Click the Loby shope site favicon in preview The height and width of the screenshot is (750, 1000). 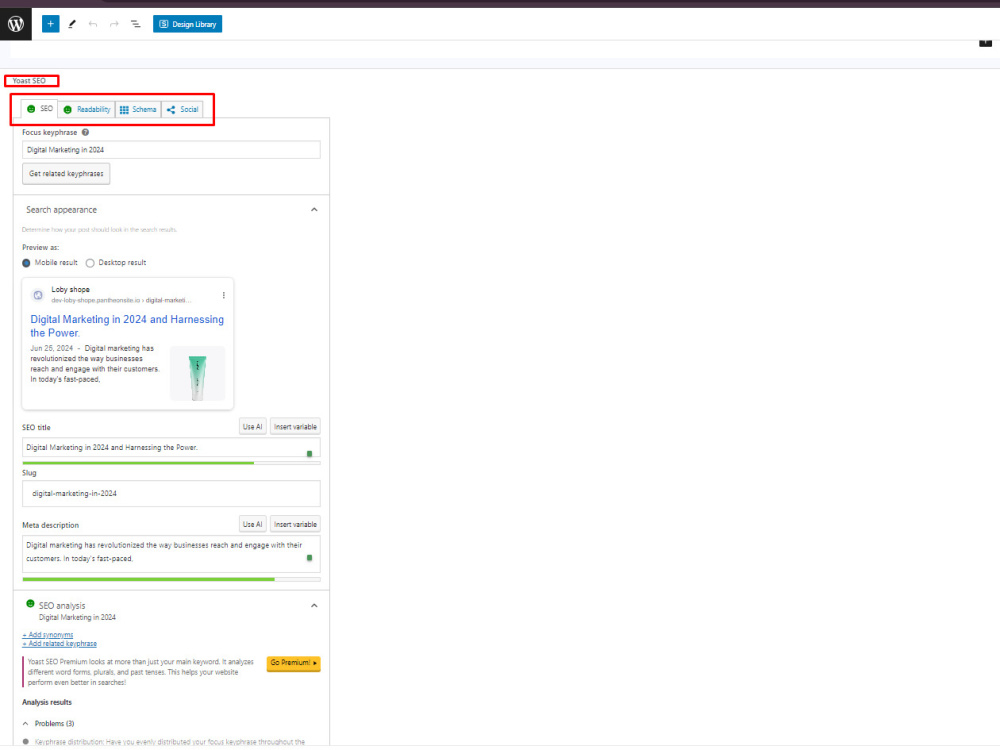click(x=38, y=295)
